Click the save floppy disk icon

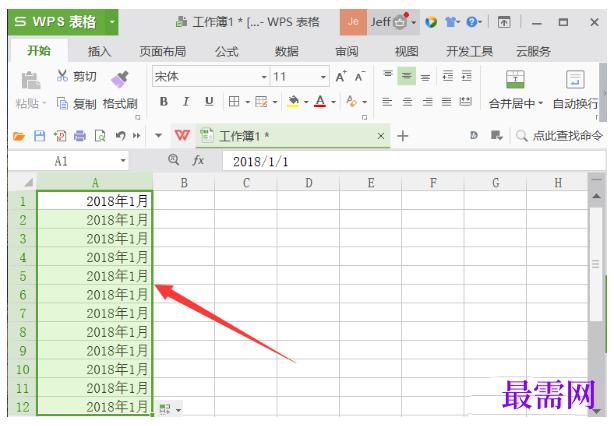click(40, 136)
